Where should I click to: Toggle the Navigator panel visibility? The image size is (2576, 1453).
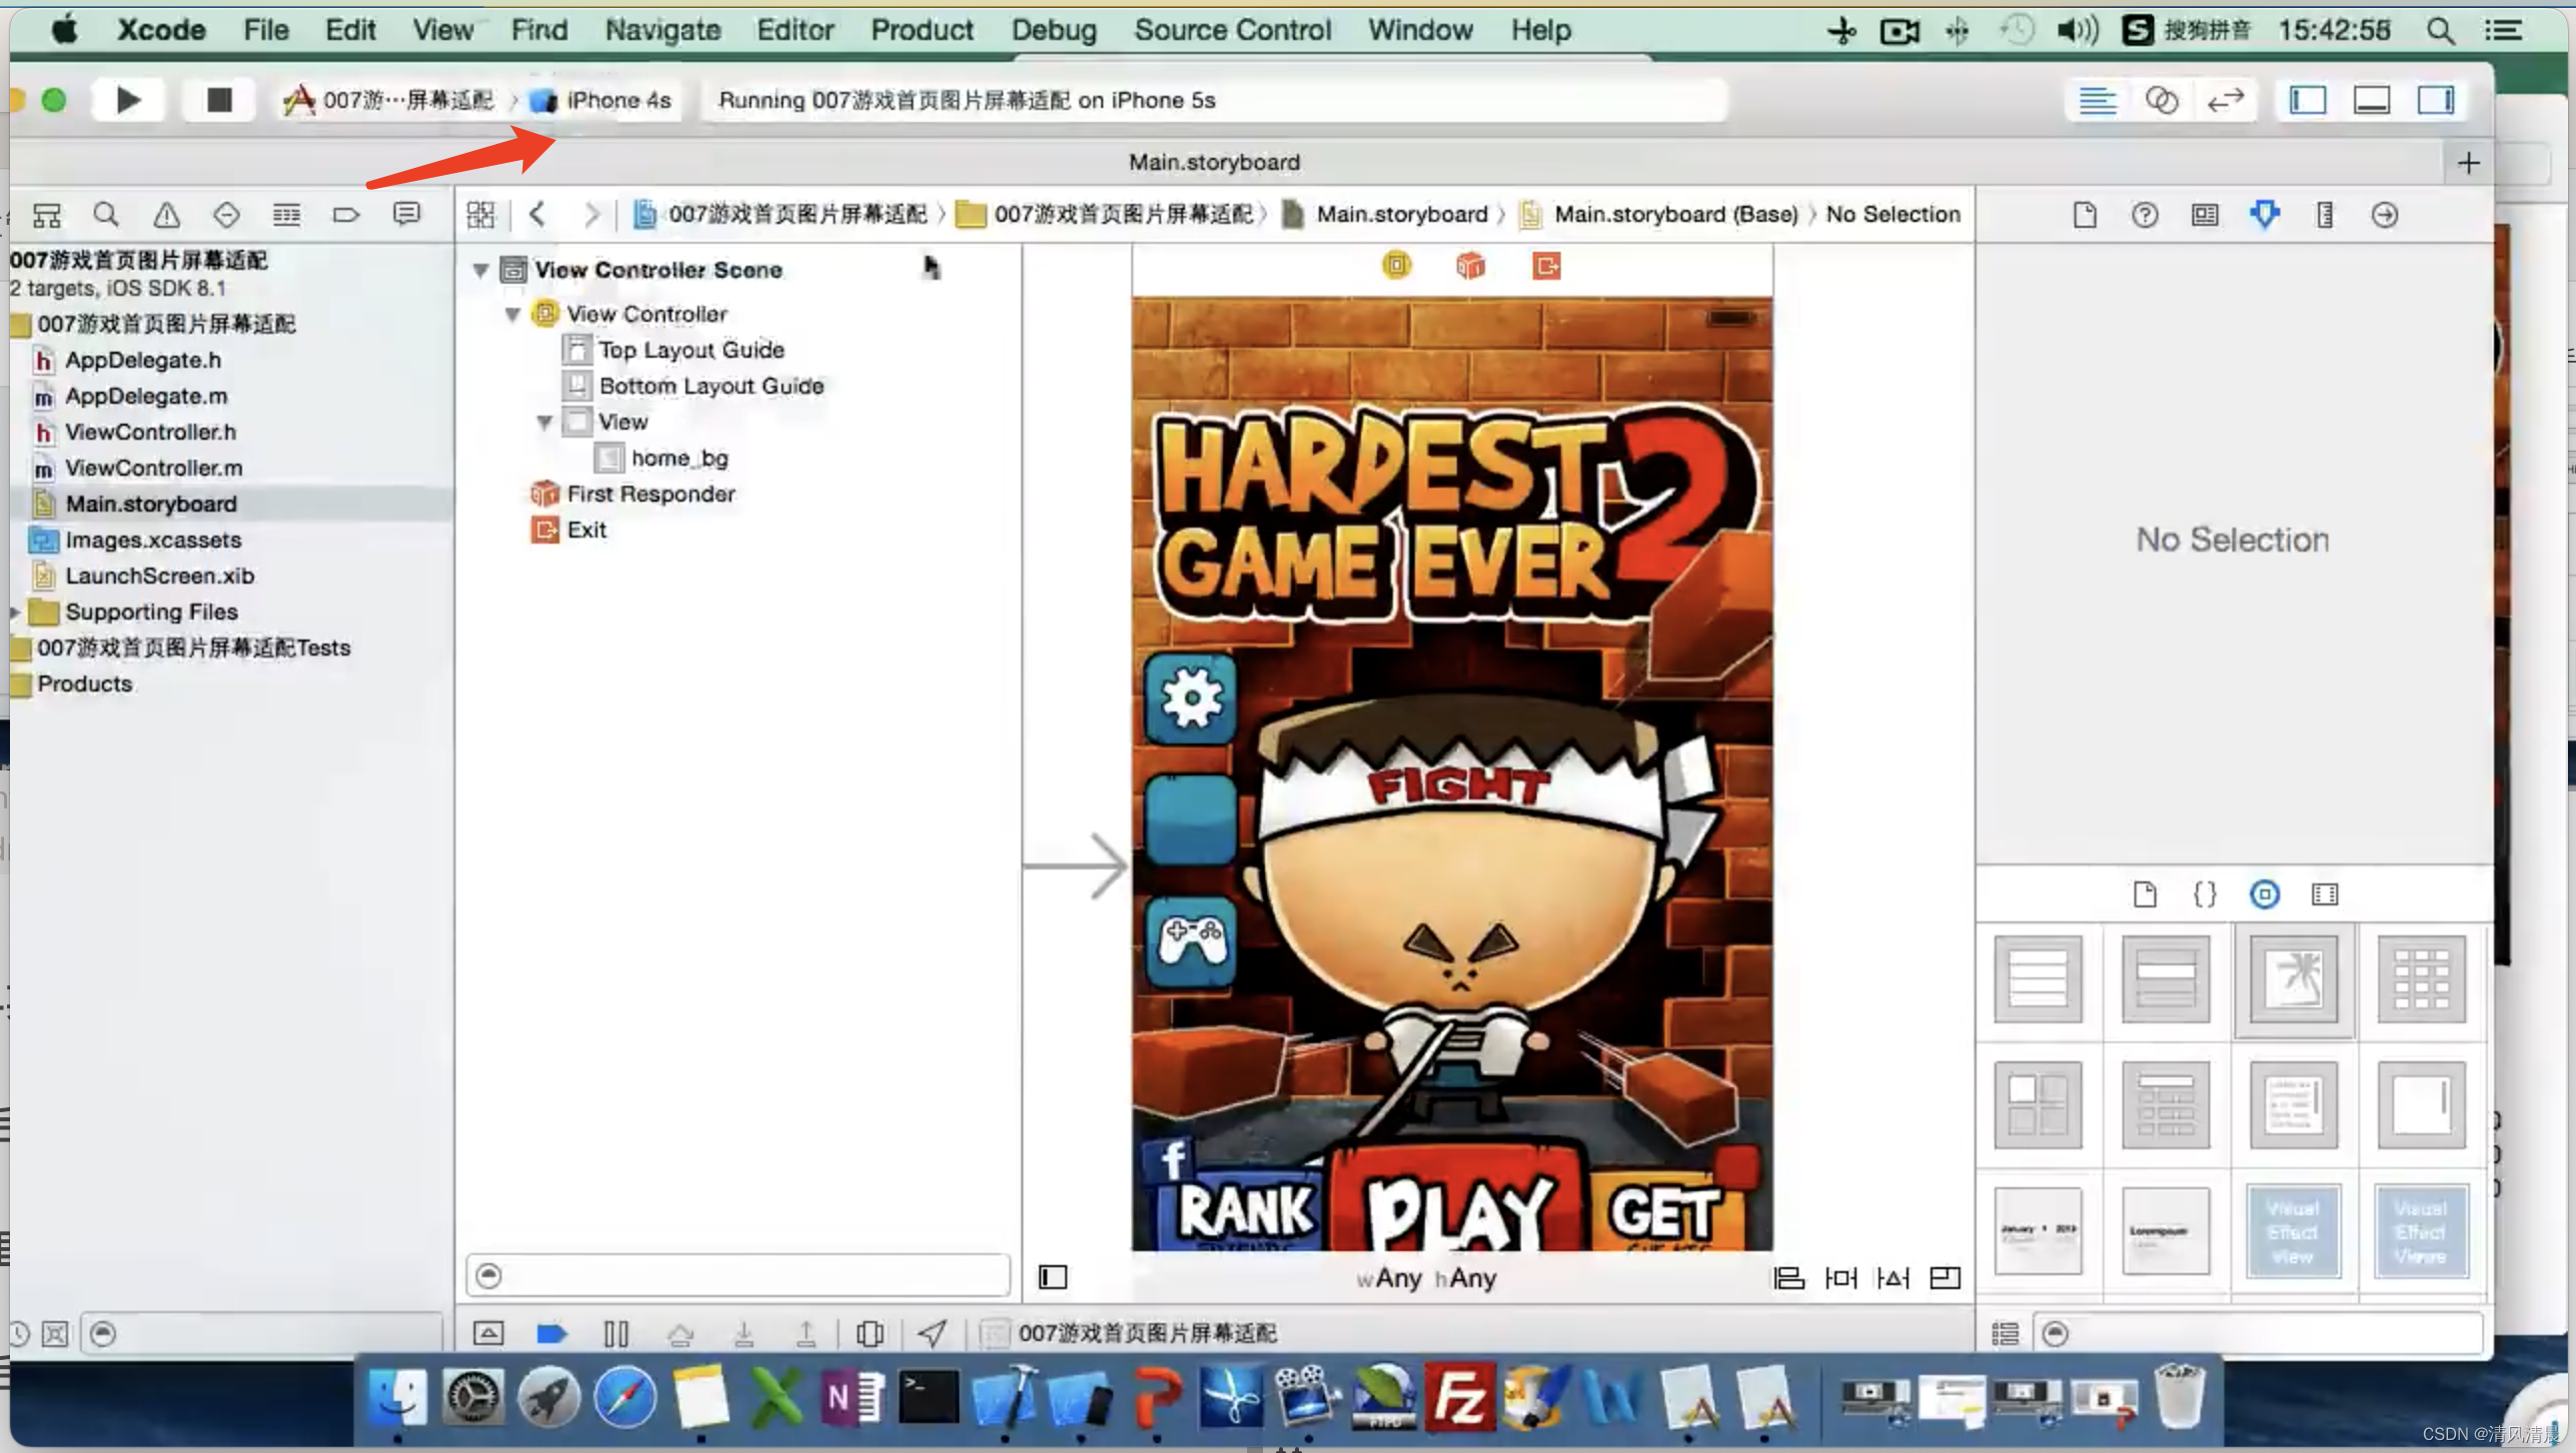pyautogui.click(x=2308, y=100)
